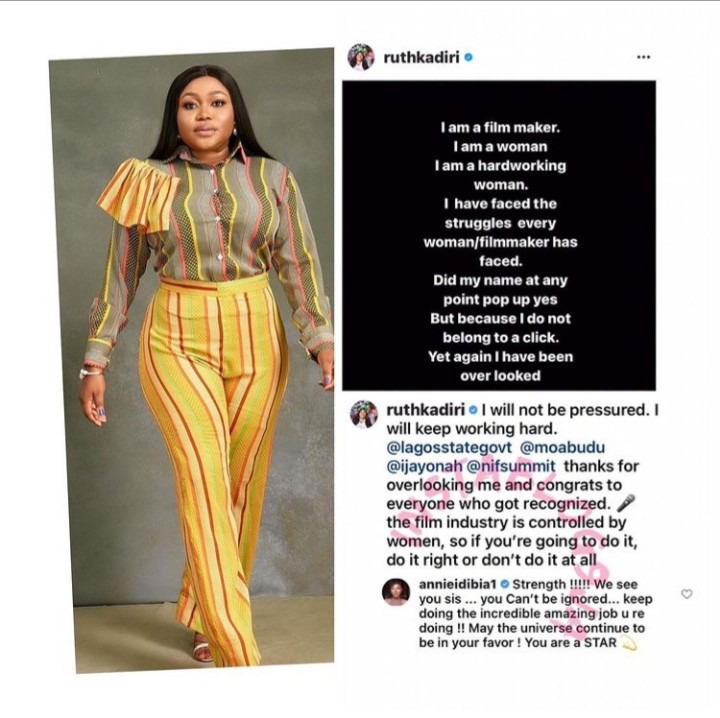Click verified badge next to annieidibia1
The height and width of the screenshot is (718, 720).
click(x=504, y=584)
